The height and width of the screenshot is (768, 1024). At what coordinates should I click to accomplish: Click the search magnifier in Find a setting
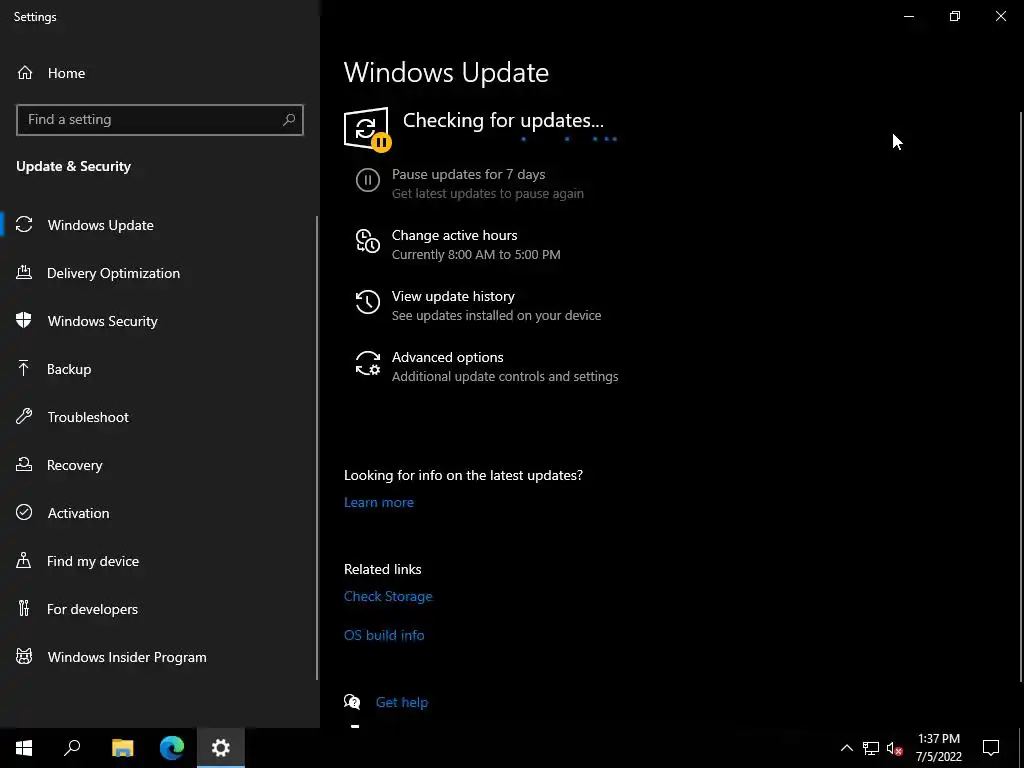tap(289, 120)
